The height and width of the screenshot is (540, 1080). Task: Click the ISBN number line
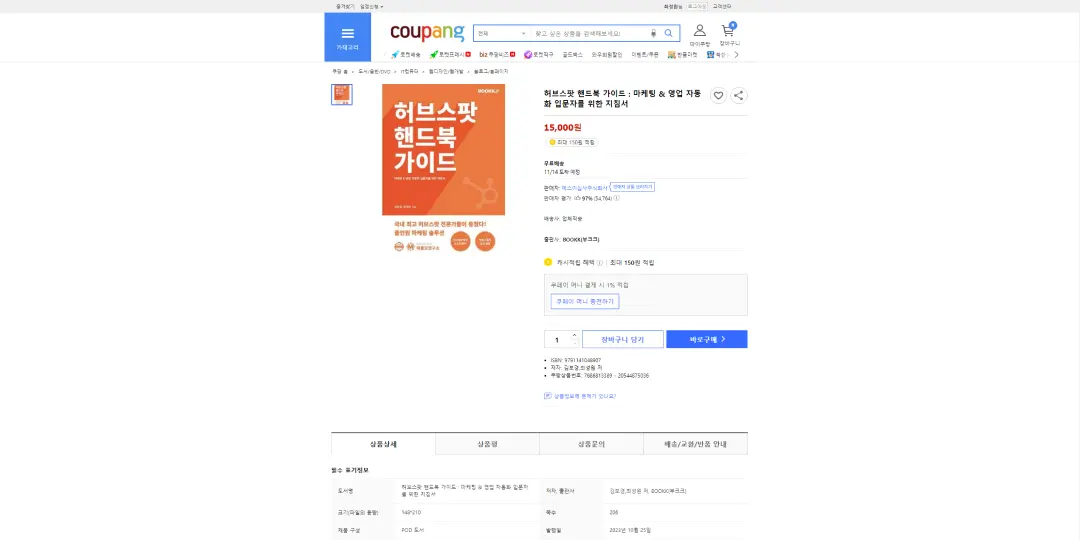pyautogui.click(x=576, y=360)
